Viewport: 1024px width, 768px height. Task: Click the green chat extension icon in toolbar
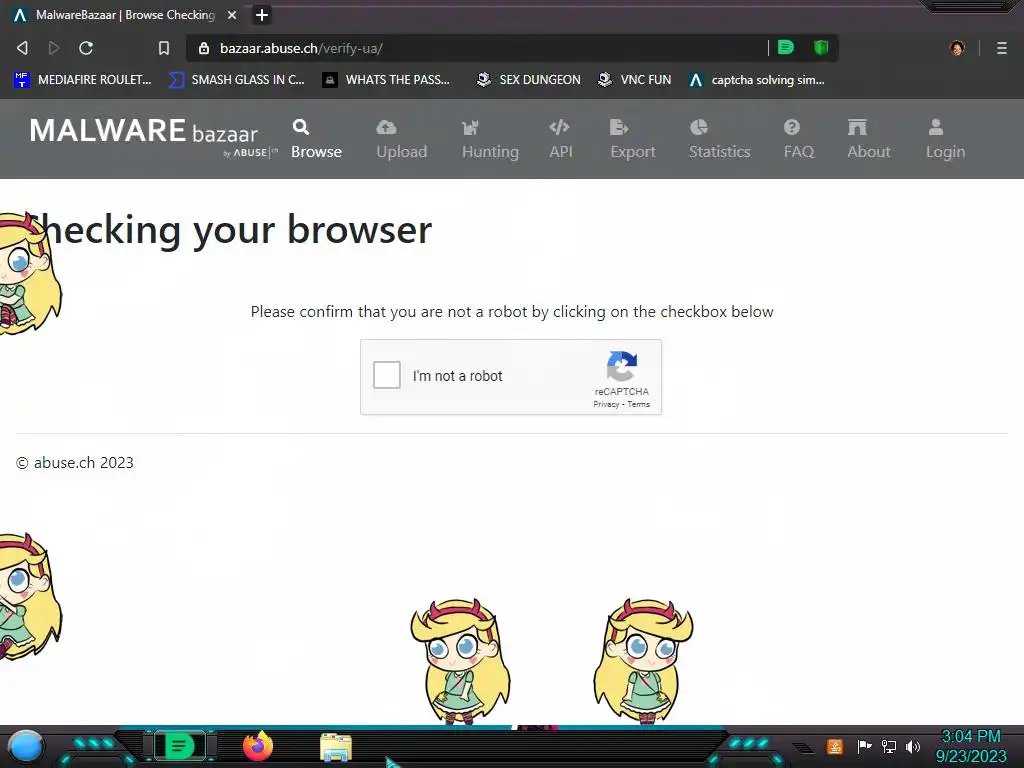click(786, 48)
